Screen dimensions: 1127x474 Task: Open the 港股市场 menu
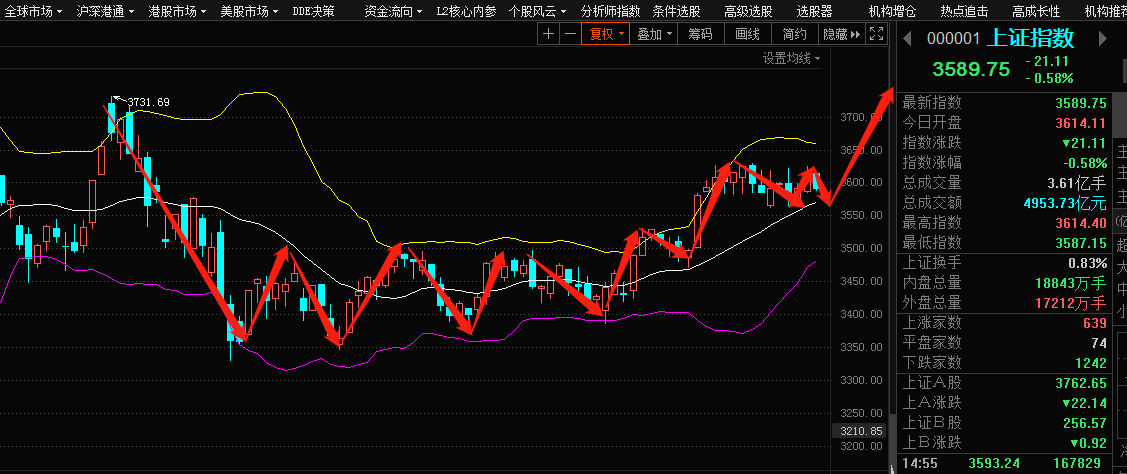point(176,11)
